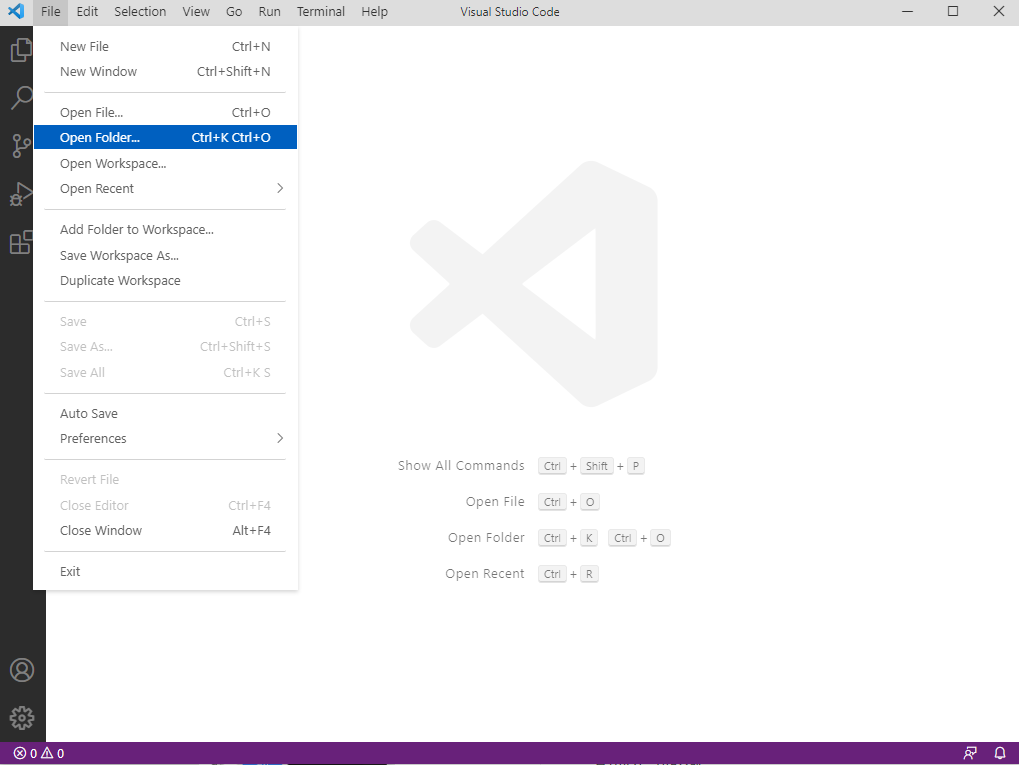Image resolution: width=1019 pixels, height=765 pixels.
Task: Choose Exit from File menu
Action: (x=165, y=571)
